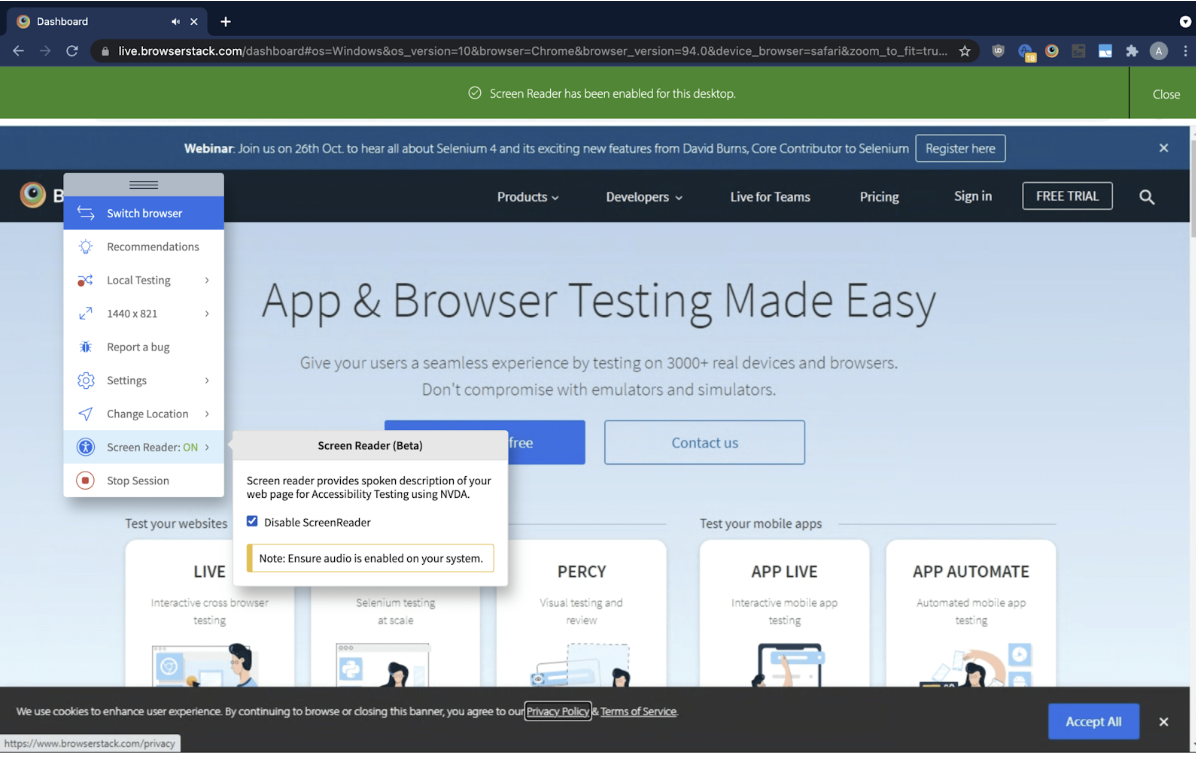Viewport: 1196px width, 760px height.
Task: Reload the page with browser refresh icon
Action: pyautogui.click(x=72, y=51)
